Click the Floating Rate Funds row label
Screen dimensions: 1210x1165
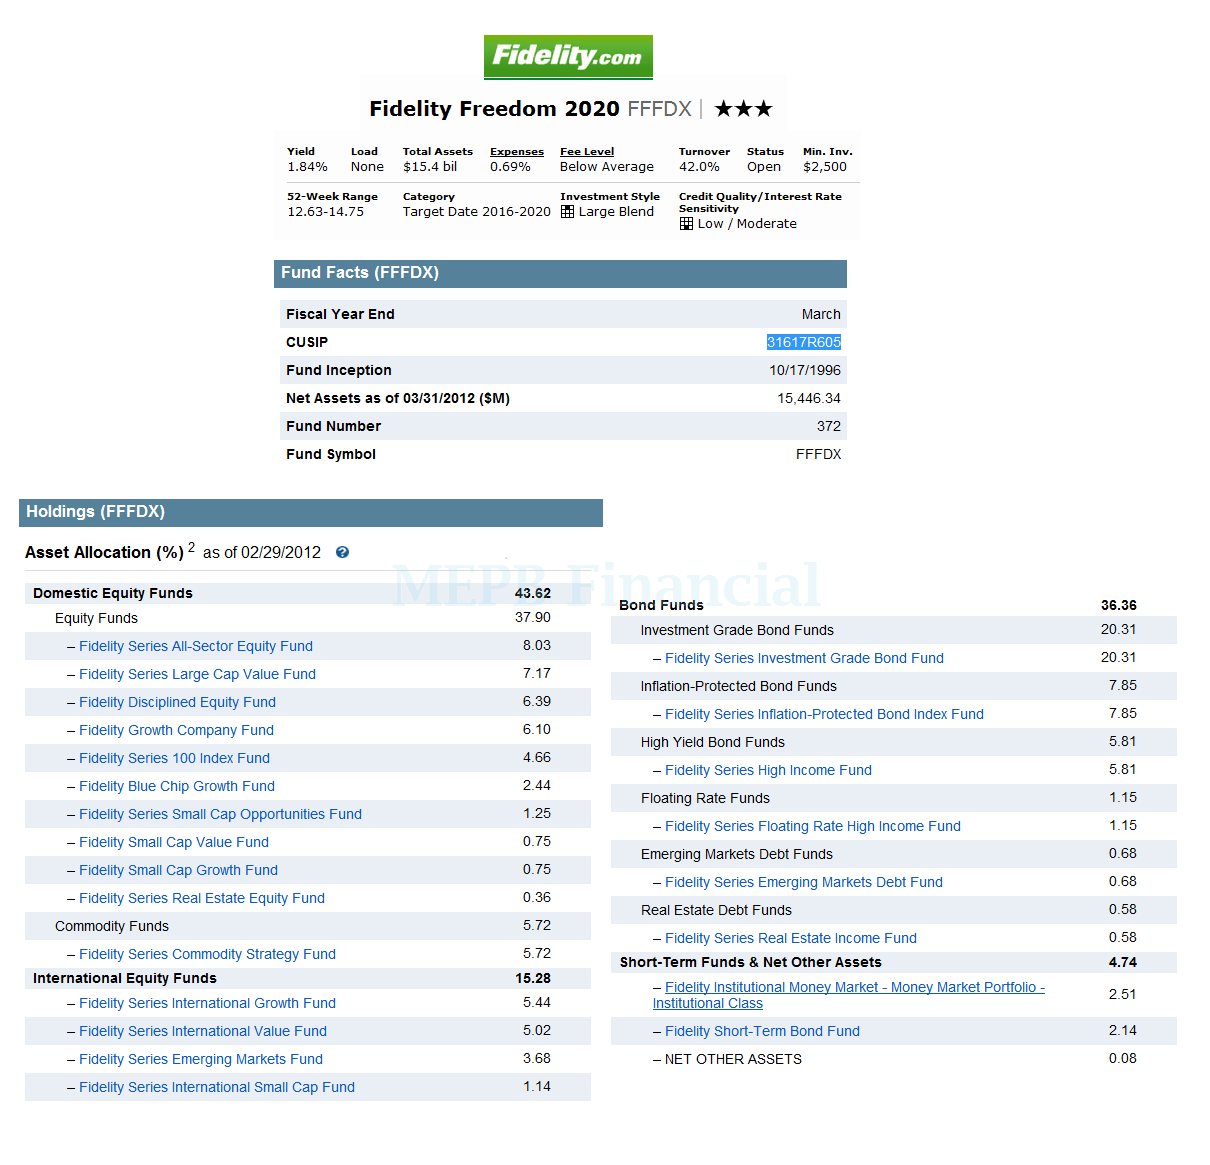click(705, 798)
